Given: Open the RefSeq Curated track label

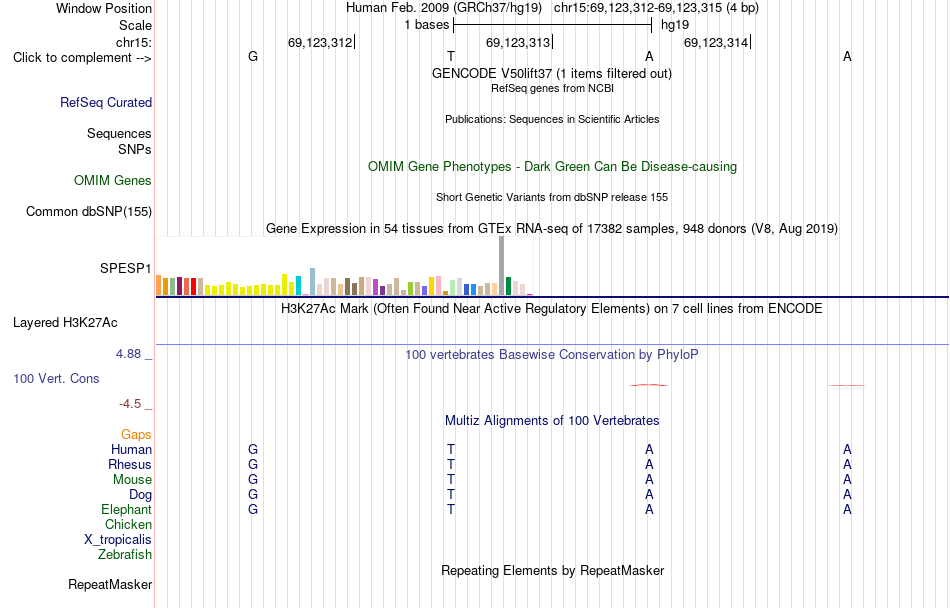Looking at the screenshot, I should (106, 102).
